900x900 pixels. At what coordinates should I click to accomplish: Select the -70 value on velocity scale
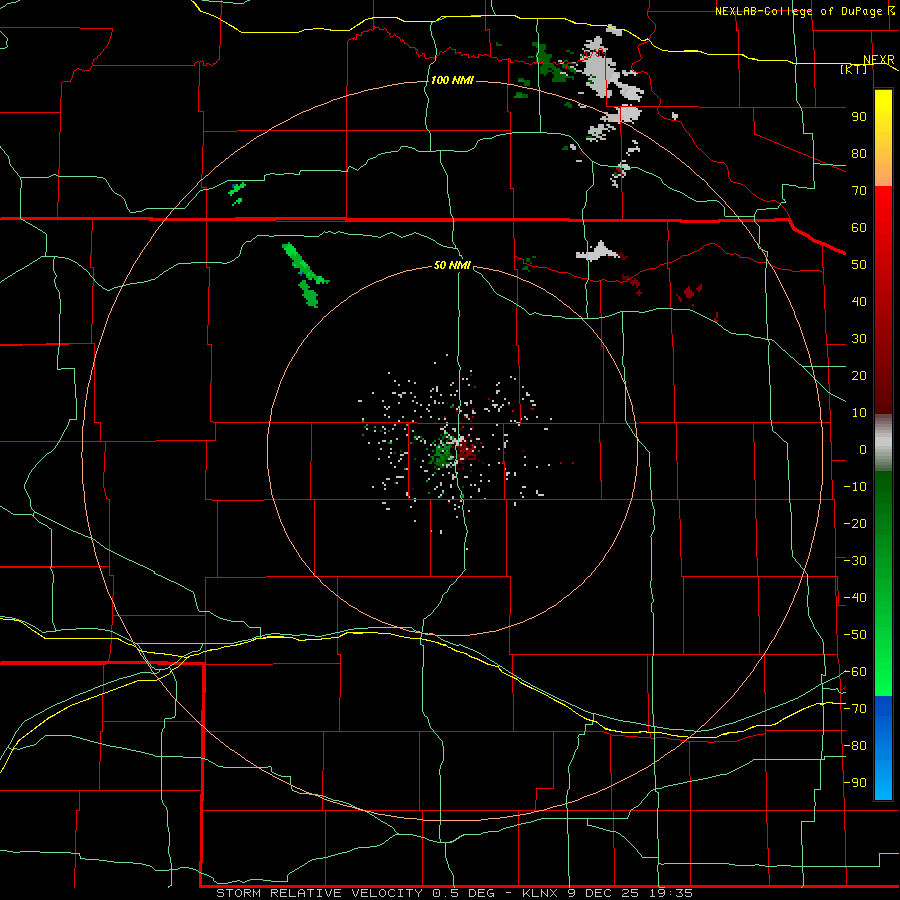(855, 709)
